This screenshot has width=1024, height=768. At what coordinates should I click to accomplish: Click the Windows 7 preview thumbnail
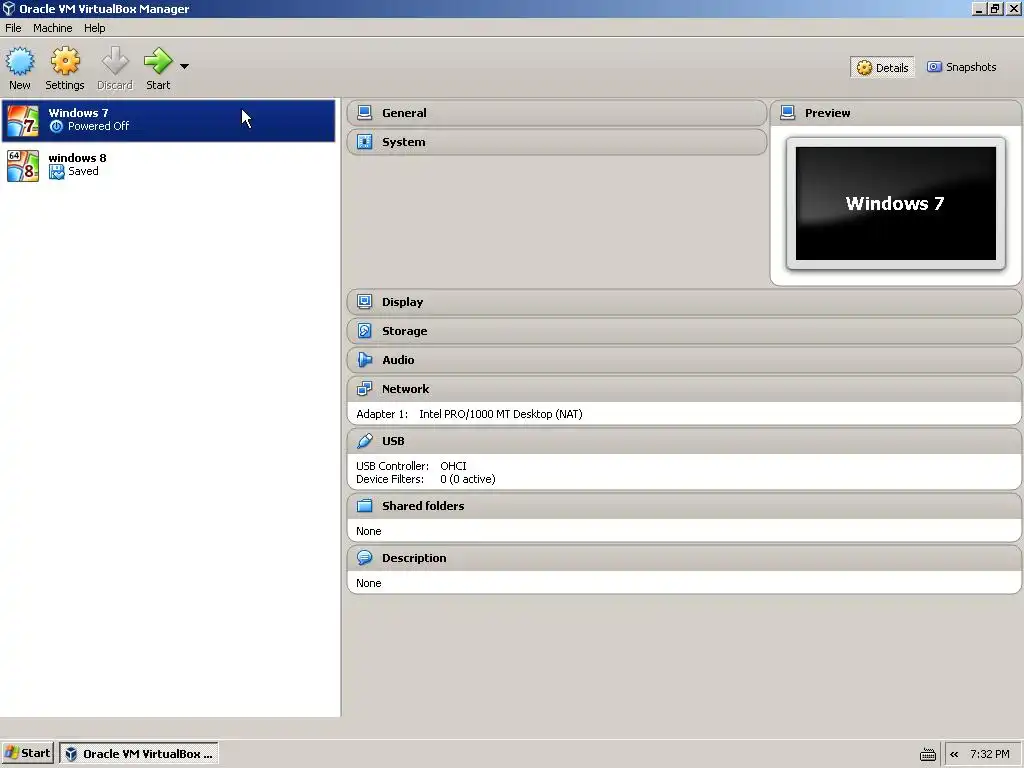(x=896, y=204)
